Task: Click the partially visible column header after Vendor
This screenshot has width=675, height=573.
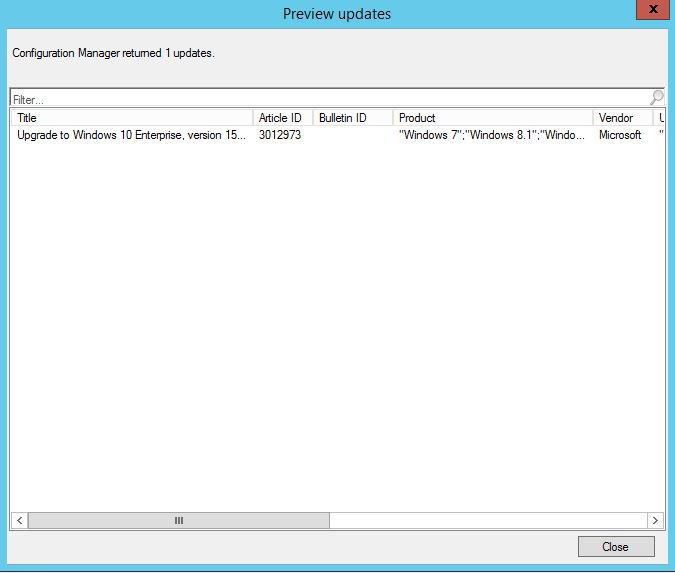Action: click(660, 118)
